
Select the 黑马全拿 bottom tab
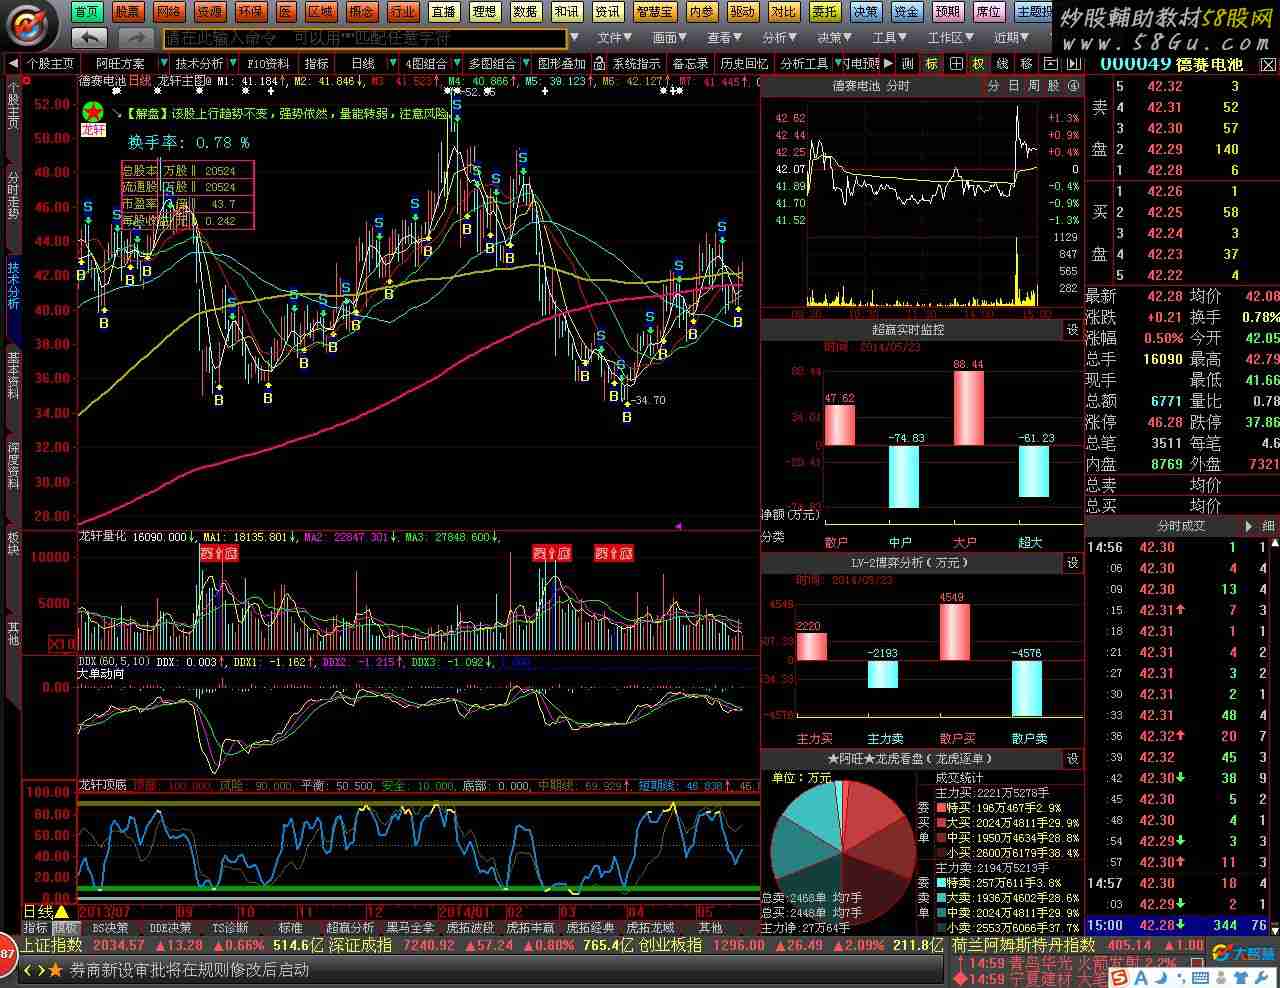[x=410, y=928]
